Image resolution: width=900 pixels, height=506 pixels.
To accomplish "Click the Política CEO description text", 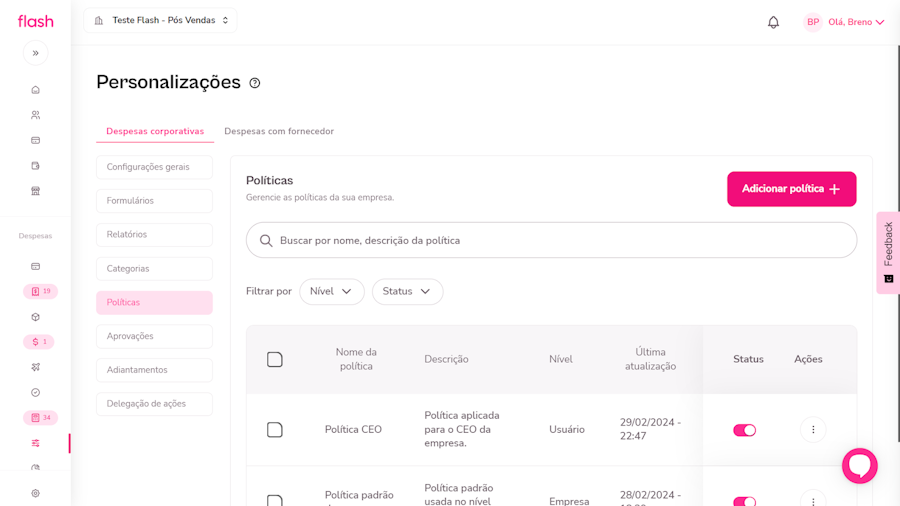I will coord(462,429).
